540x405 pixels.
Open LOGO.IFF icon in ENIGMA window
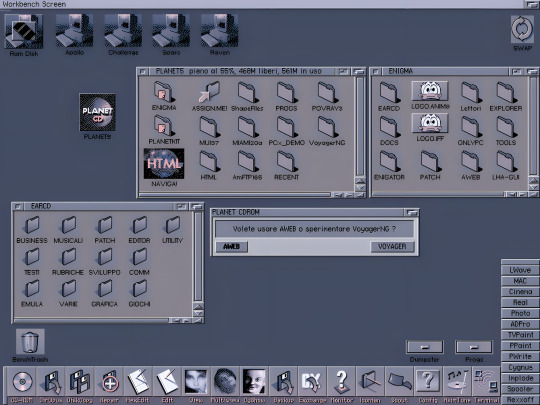(430, 123)
